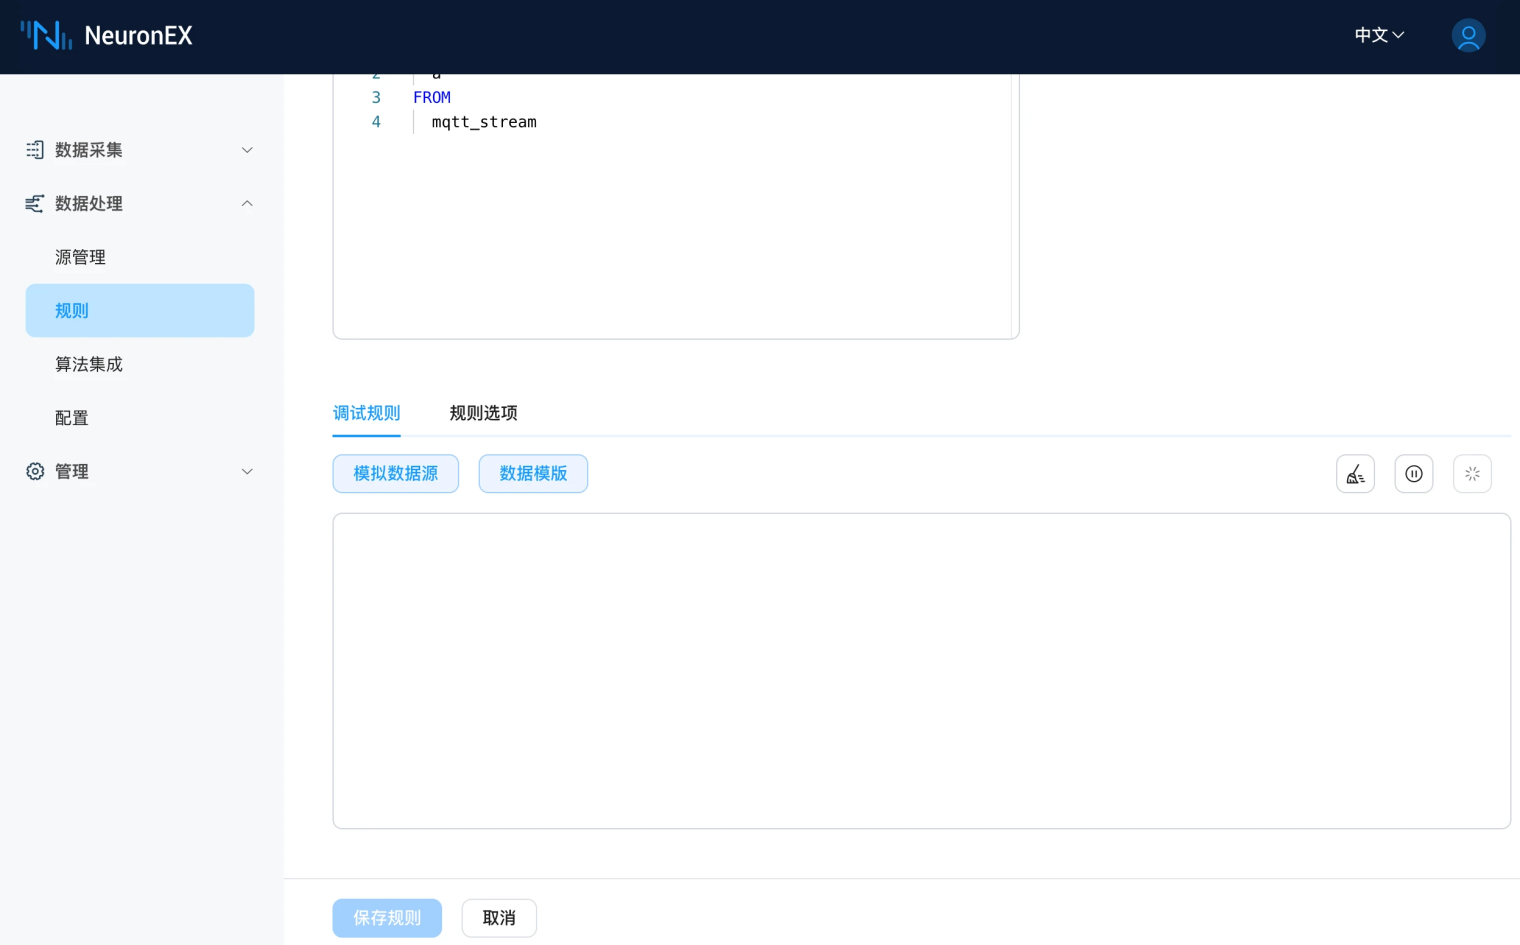Open the 中文 language dropdown
Viewport: 1520px width, 945px height.
pyautogui.click(x=1377, y=35)
